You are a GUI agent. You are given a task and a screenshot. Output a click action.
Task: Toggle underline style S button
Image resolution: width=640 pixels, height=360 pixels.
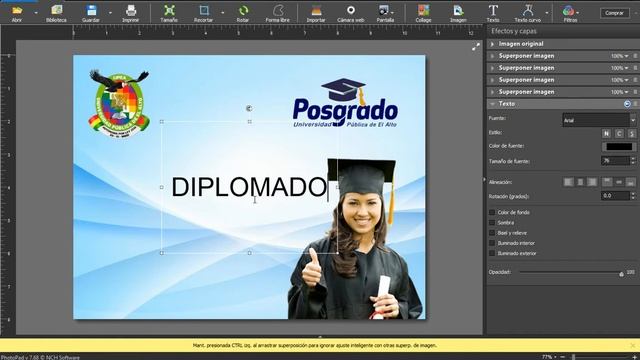[631, 133]
